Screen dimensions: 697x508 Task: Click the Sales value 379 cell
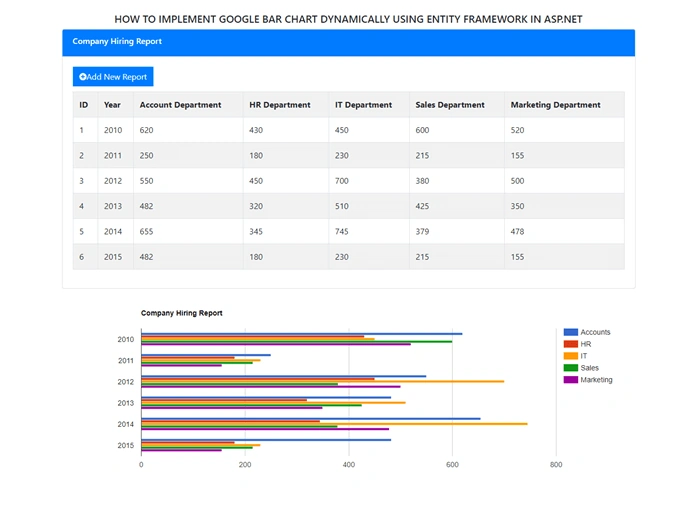[457, 231]
